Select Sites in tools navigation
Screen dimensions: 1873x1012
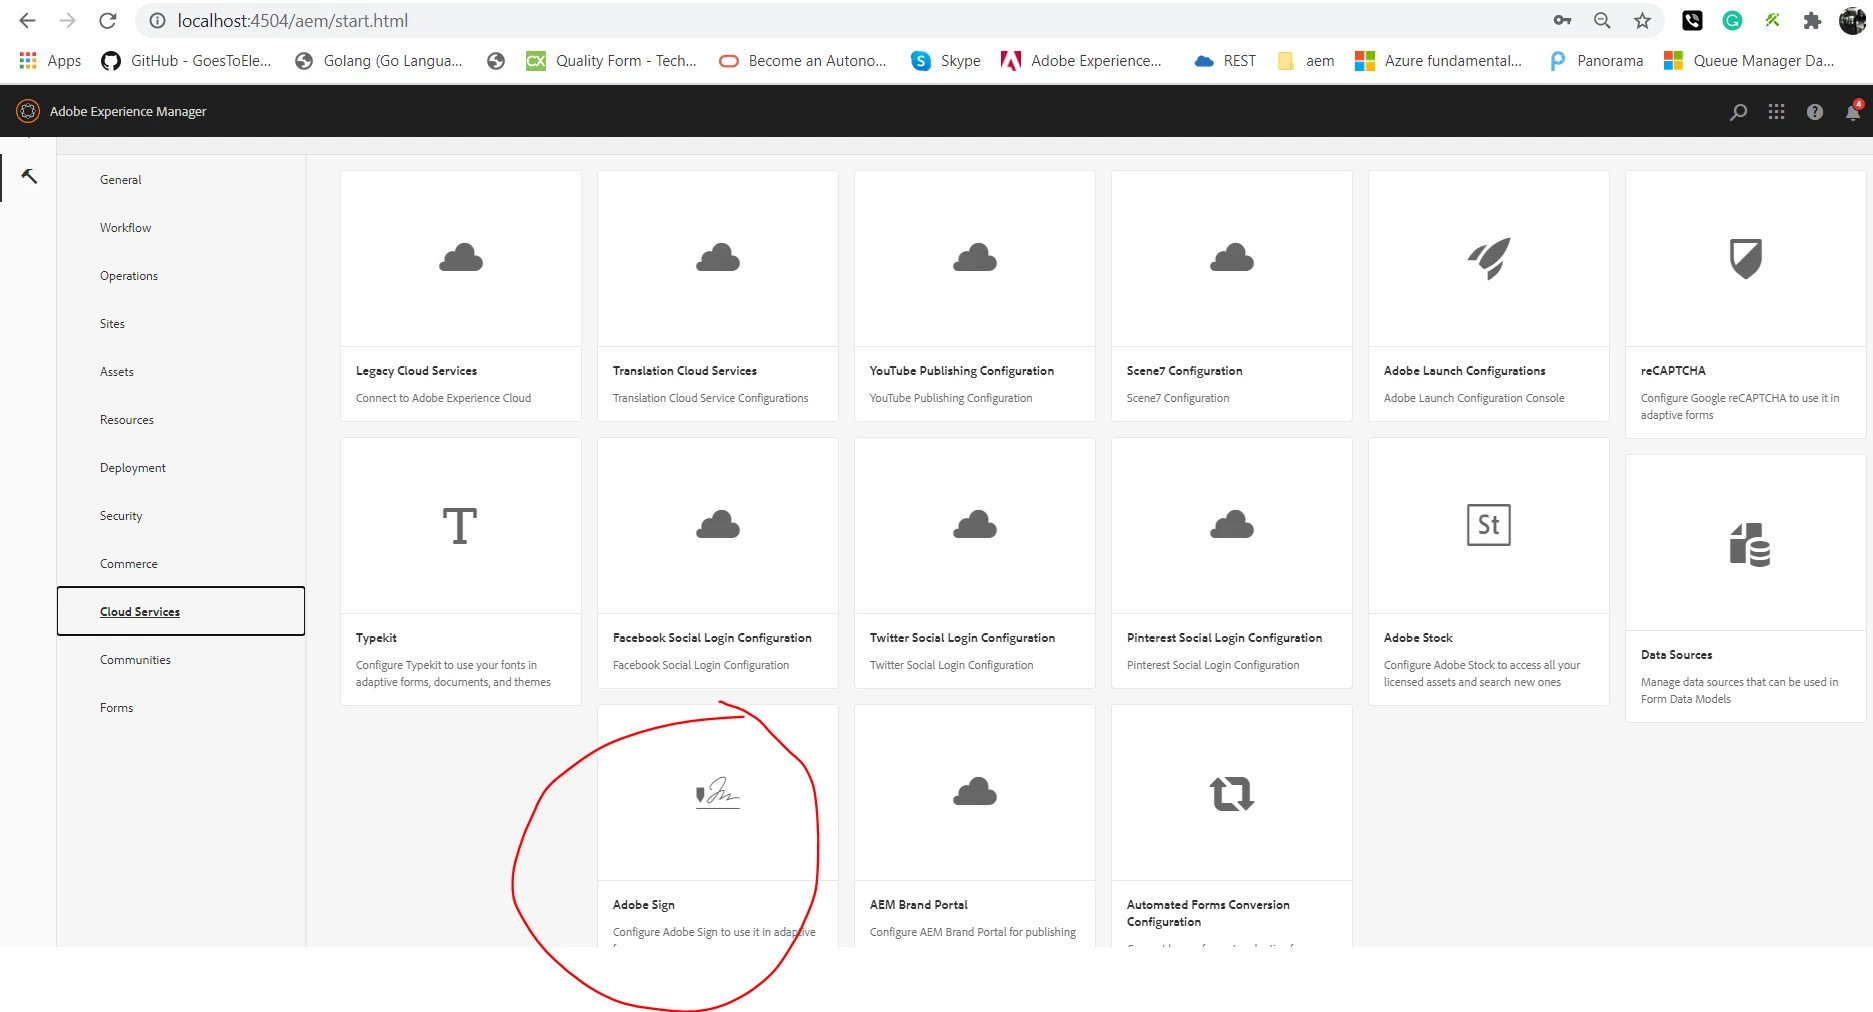[112, 324]
